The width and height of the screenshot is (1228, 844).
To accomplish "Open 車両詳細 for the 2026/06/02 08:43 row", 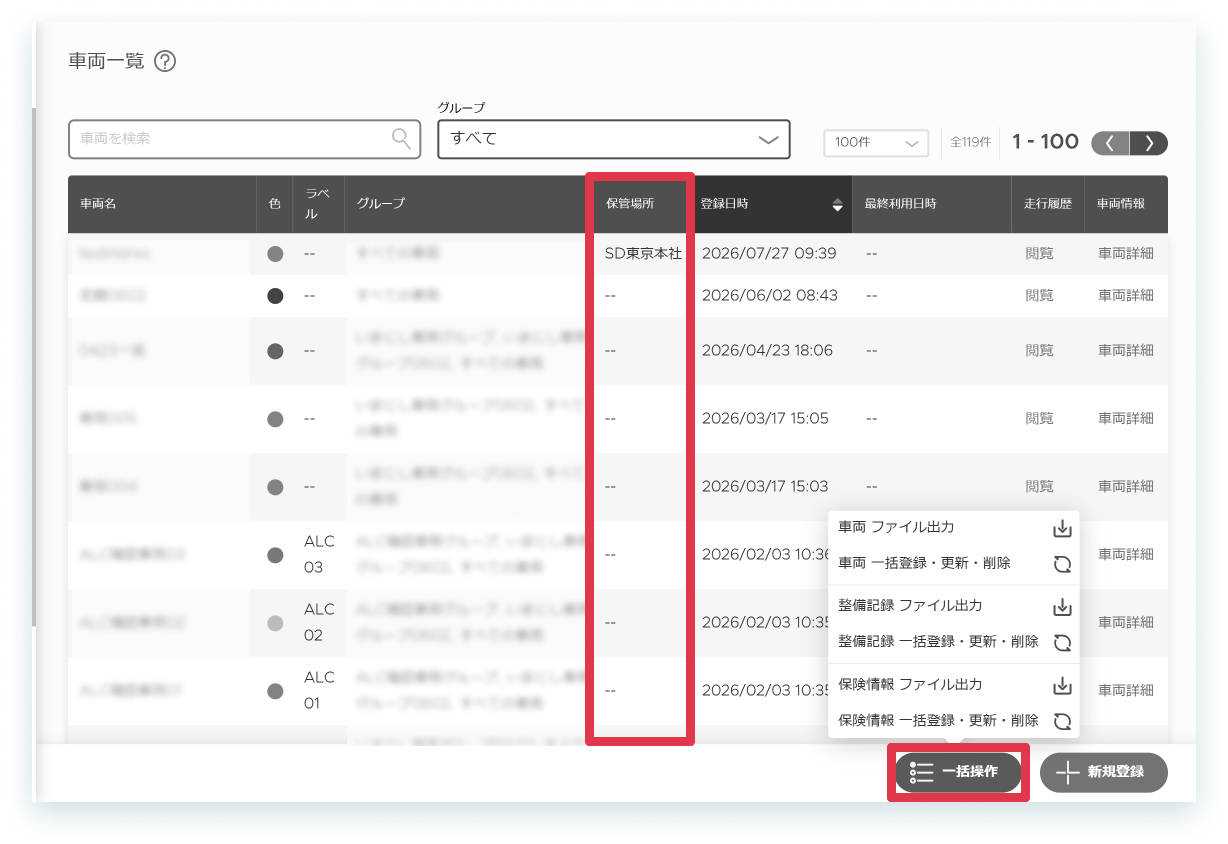I will click(x=1126, y=296).
